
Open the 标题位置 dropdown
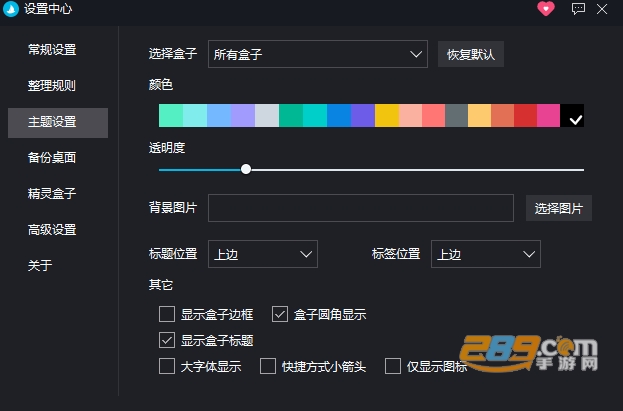tap(263, 254)
